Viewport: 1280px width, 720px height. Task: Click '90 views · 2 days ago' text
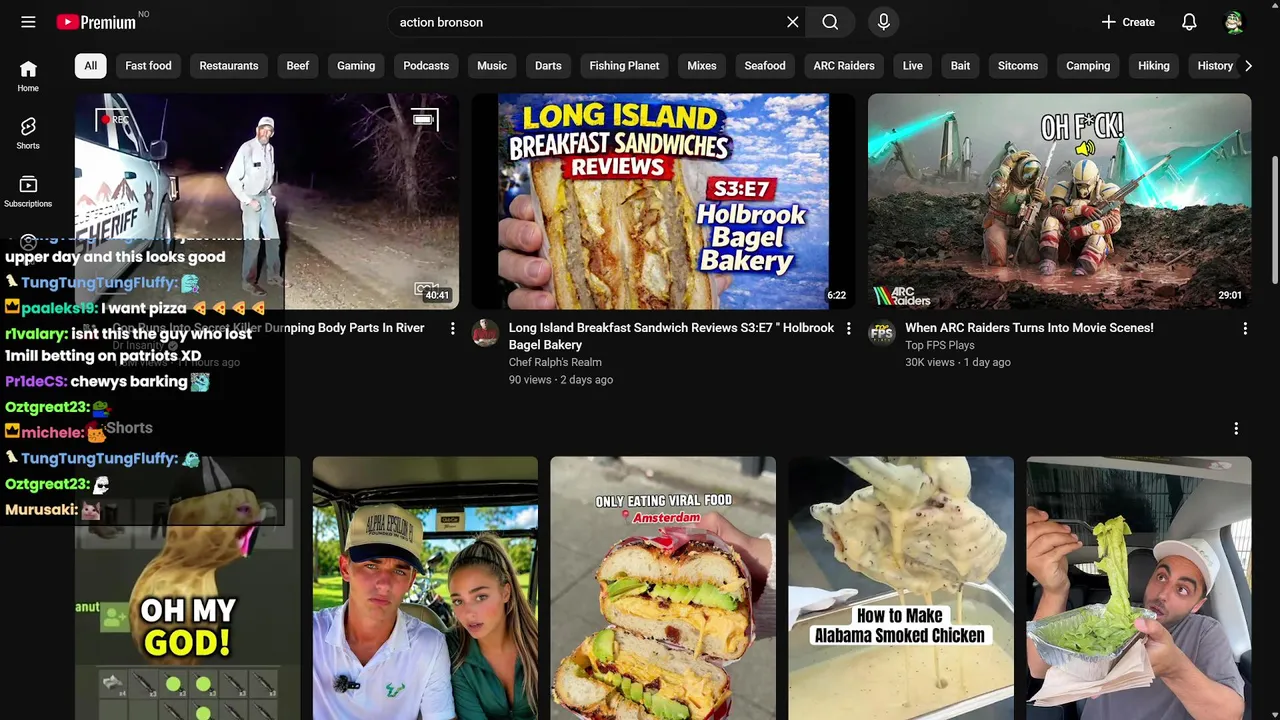point(561,379)
